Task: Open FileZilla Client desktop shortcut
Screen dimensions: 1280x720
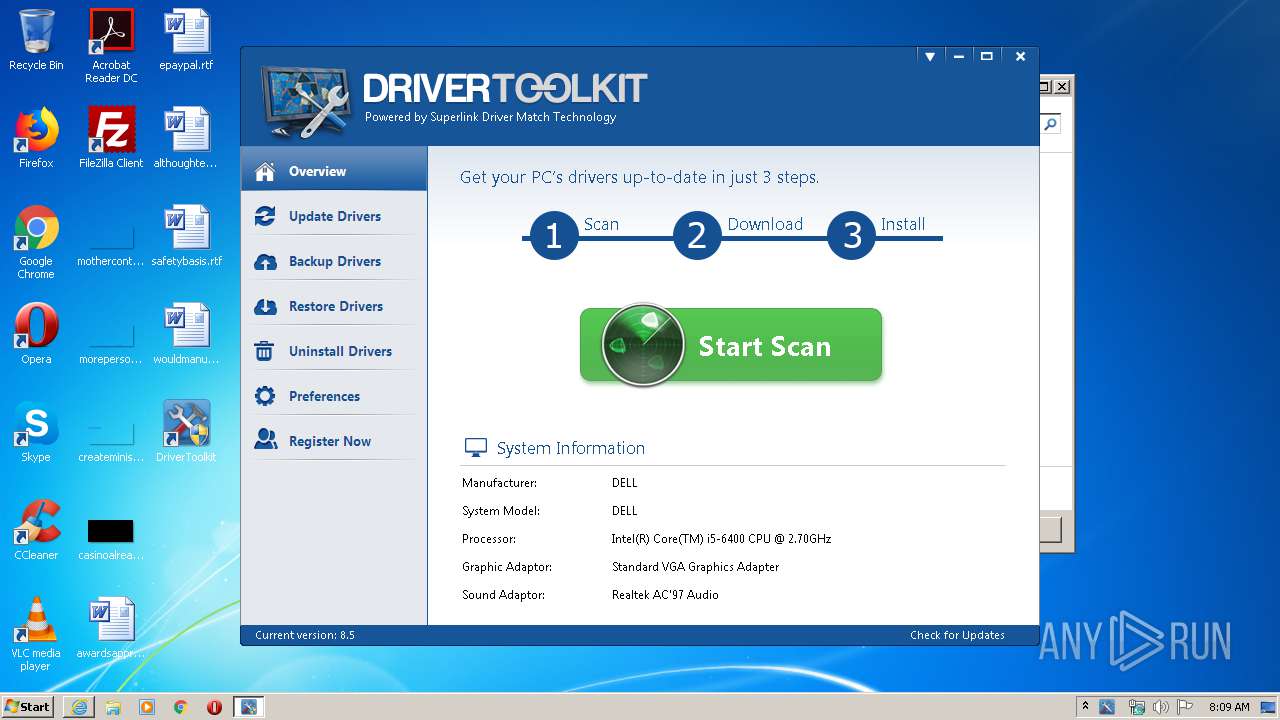Action: (x=111, y=138)
